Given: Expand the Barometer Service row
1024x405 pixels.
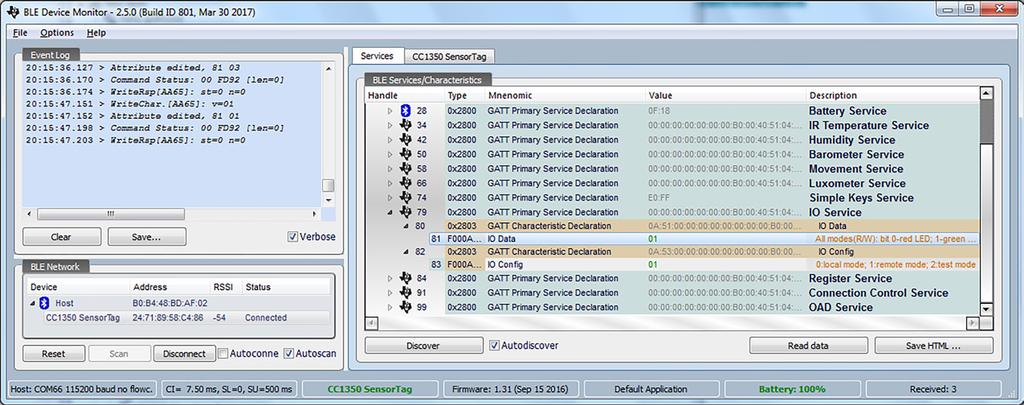Looking at the screenshot, I should (391, 154).
